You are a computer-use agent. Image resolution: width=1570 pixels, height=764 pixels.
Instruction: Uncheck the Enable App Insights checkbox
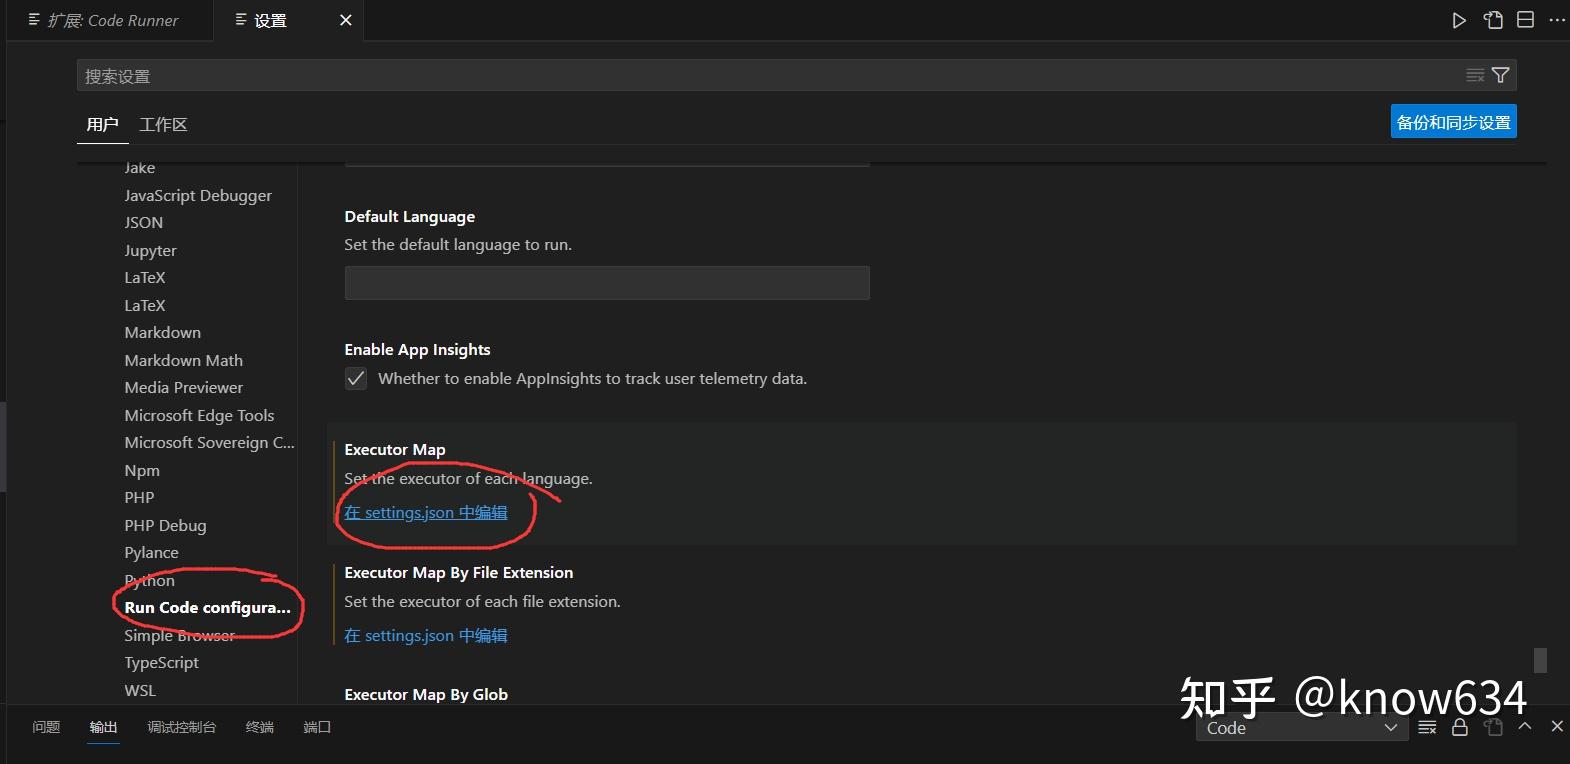click(356, 378)
